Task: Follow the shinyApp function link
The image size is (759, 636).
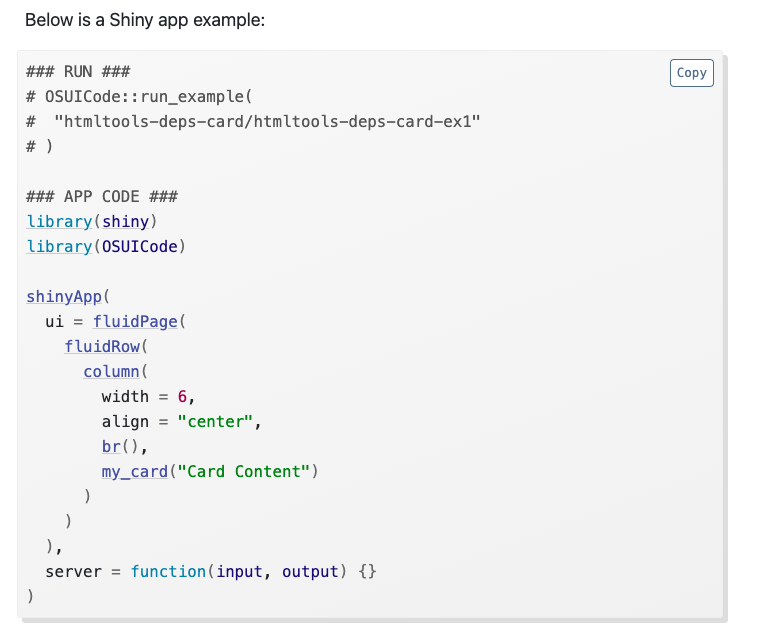Action: [x=64, y=297]
